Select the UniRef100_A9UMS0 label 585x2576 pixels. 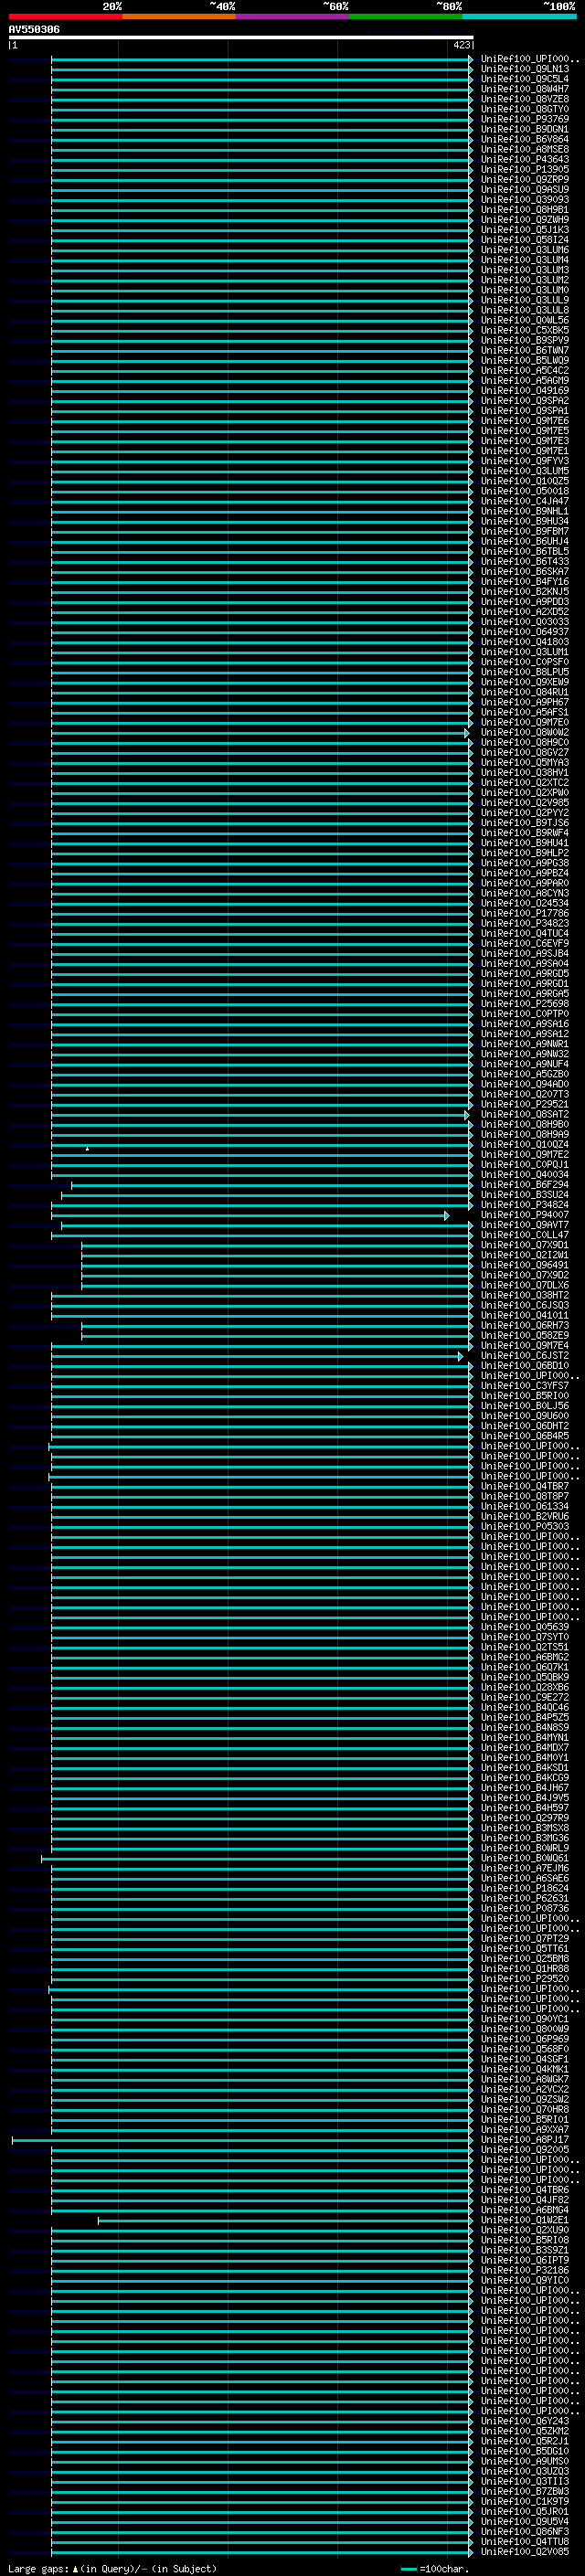524,2461
